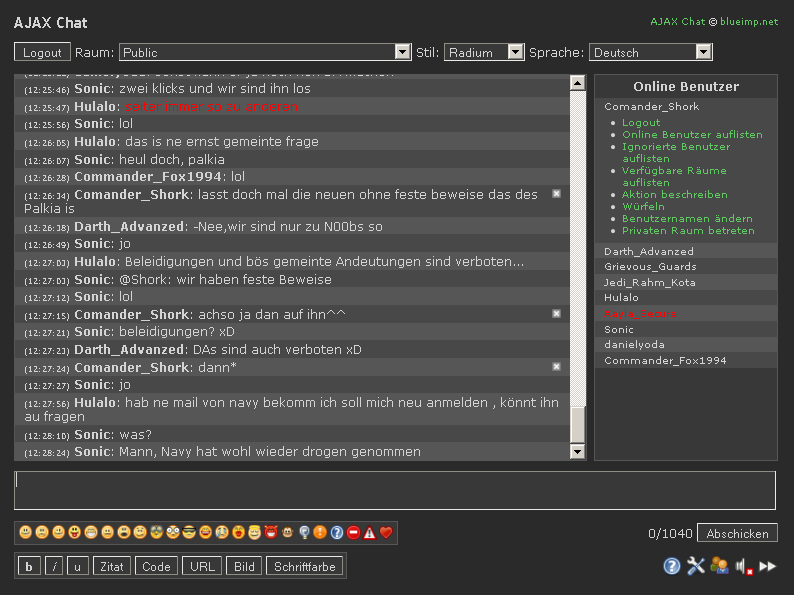Insert the orange exclamation emoticon
Viewport: 794px width, 595px height.
(320, 532)
